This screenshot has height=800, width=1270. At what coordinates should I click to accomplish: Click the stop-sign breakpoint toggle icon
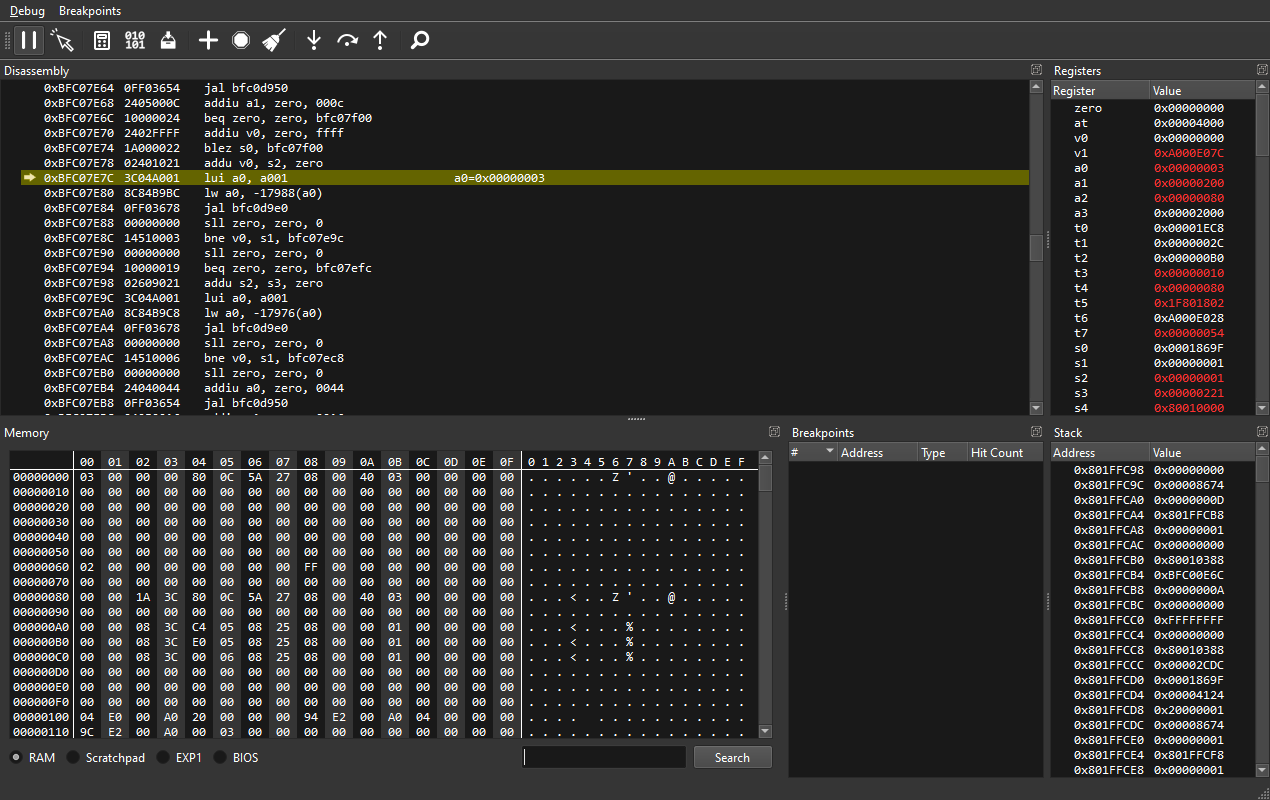[241, 40]
